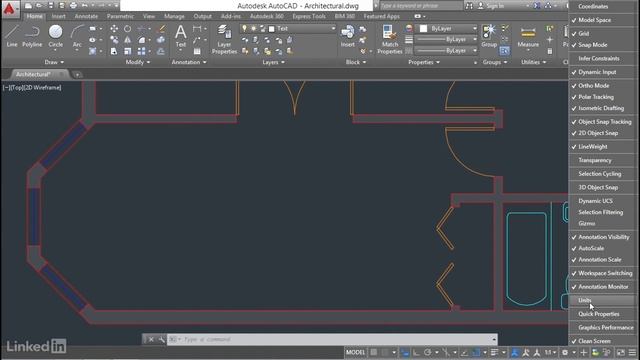
Task: Open the Text layer dropdown
Action: coord(333,29)
